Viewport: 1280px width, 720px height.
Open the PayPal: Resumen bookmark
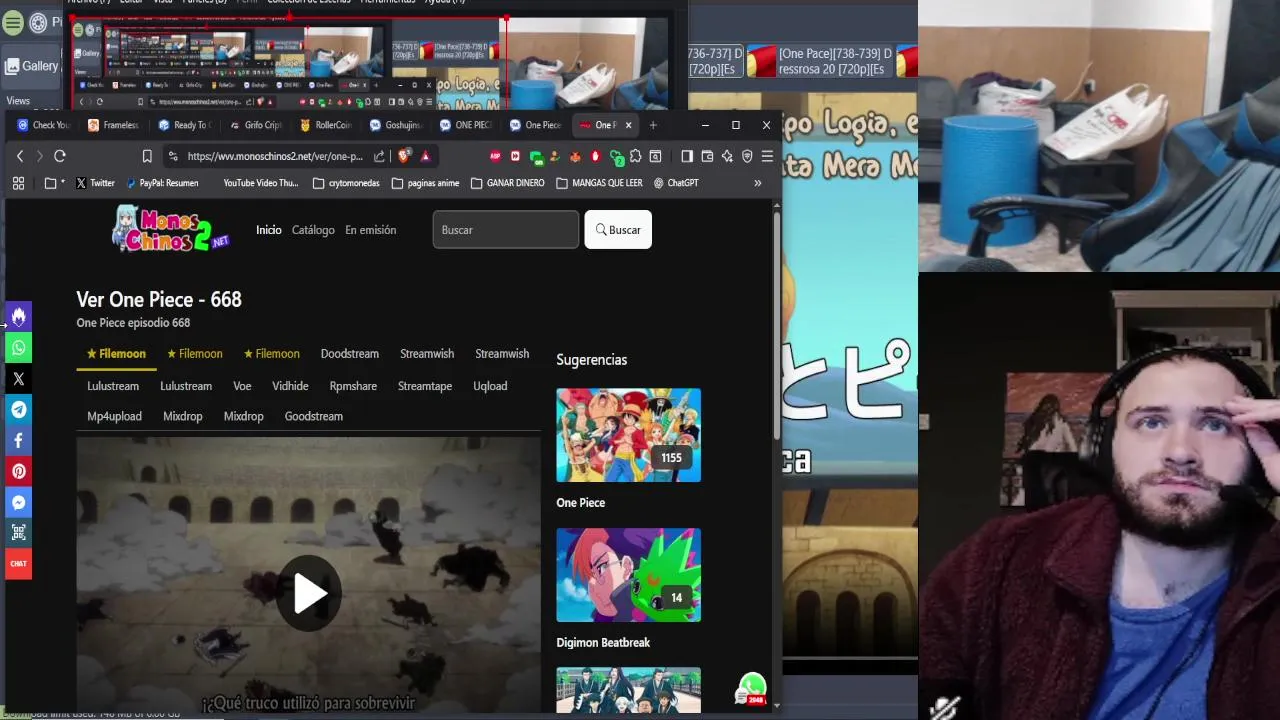[163, 183]
